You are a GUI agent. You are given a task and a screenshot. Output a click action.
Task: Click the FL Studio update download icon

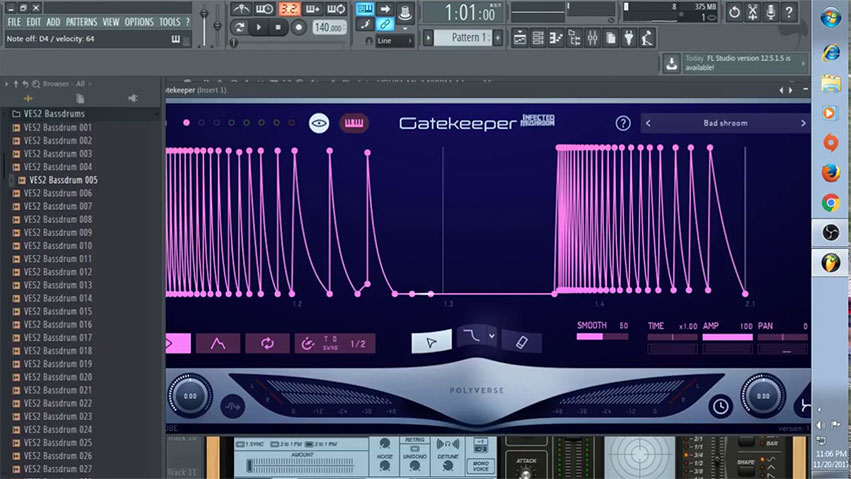671,63
